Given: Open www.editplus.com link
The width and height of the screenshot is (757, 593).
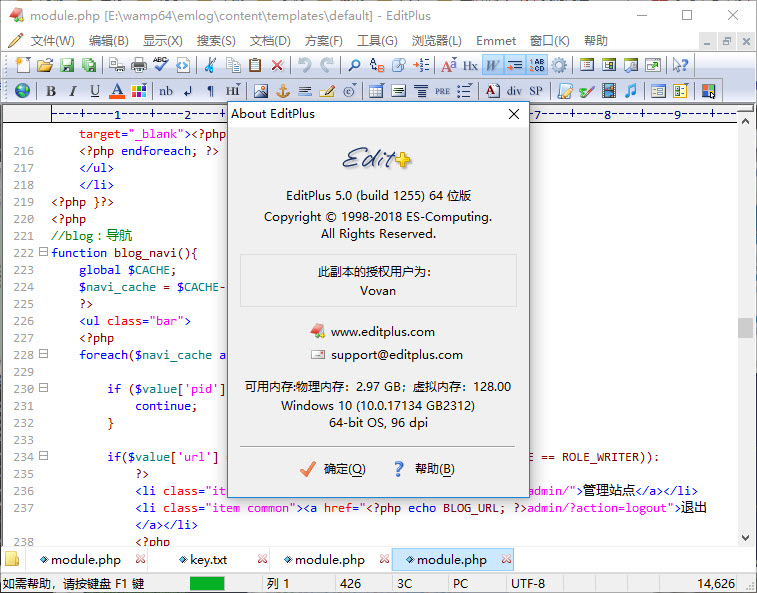Looking at the screenshot, I should point(382,332).
